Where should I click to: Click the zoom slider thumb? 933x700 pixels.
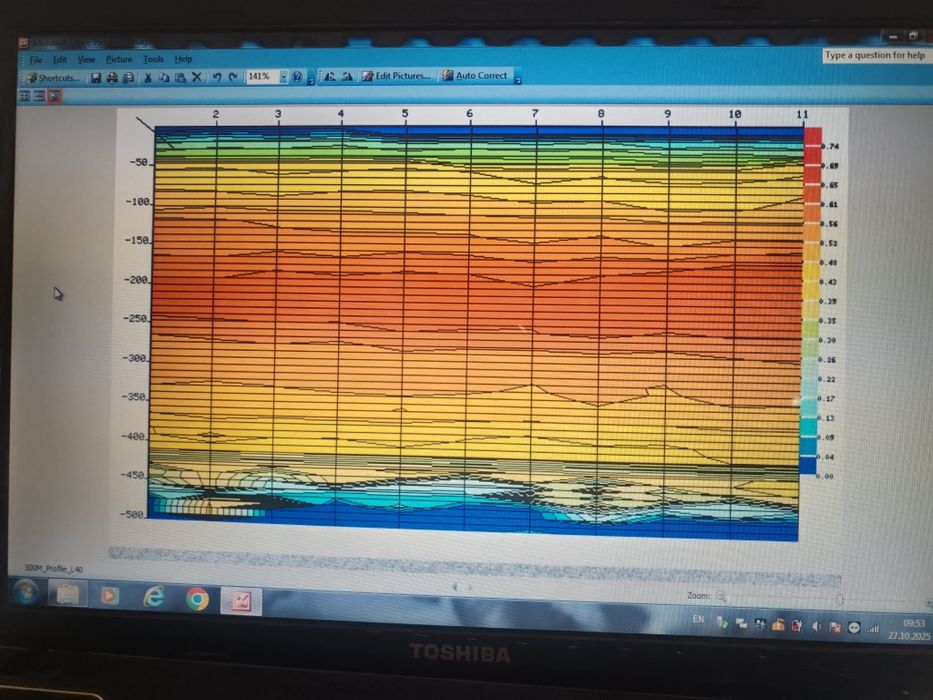click(840, 599)
